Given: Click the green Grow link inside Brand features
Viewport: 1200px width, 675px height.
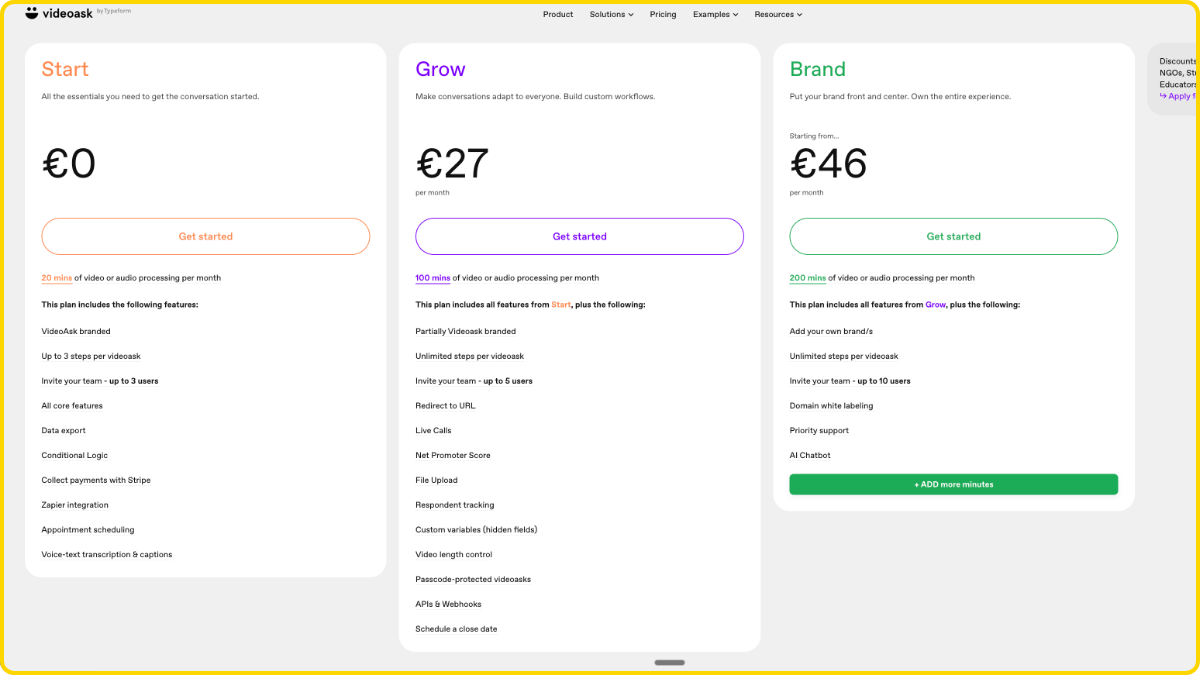Looking at the screenshot, I should pos(935,304).
